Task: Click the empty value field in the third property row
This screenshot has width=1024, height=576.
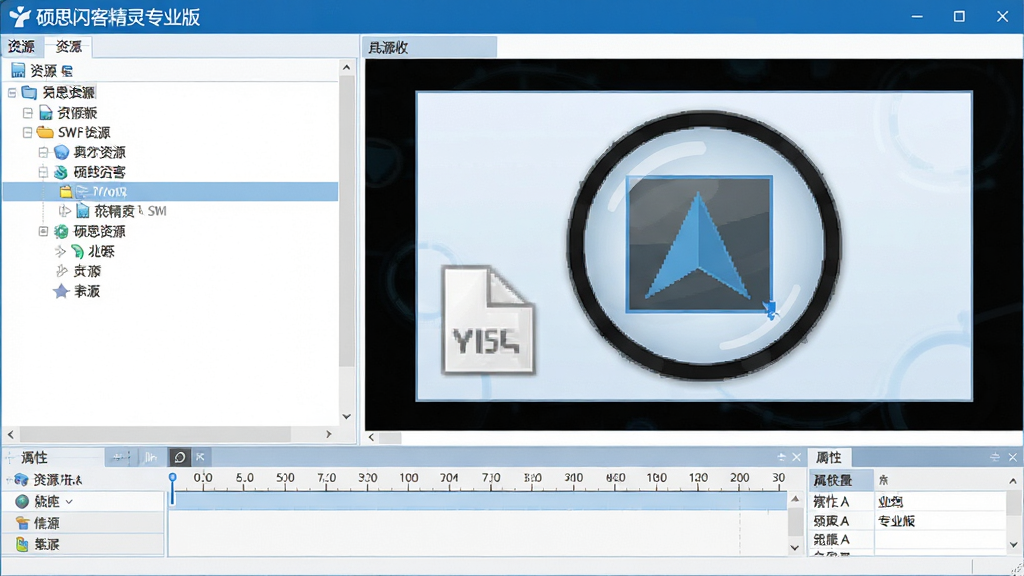Action: point(940,539)
